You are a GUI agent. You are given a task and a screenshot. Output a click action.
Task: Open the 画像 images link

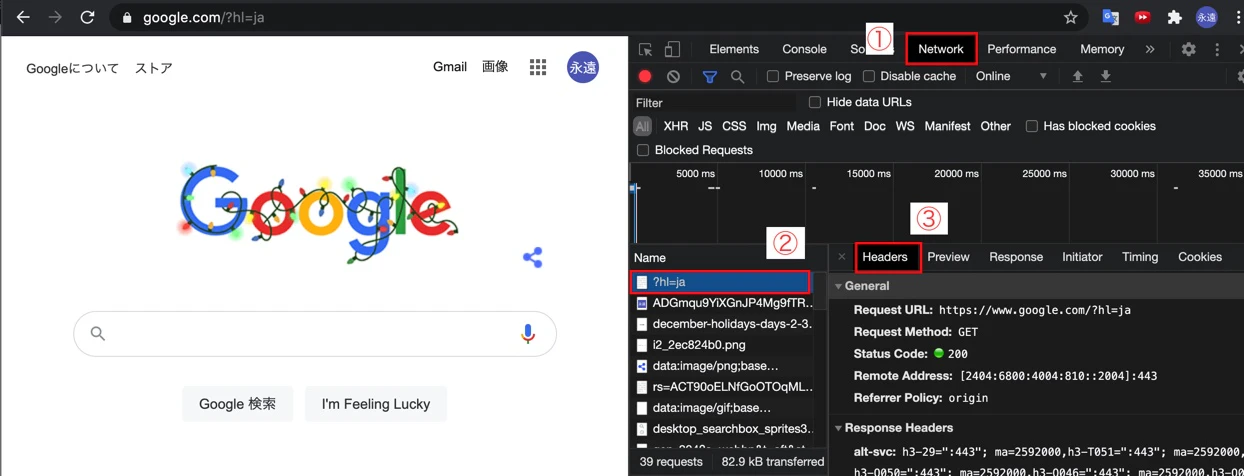[495, 67]
